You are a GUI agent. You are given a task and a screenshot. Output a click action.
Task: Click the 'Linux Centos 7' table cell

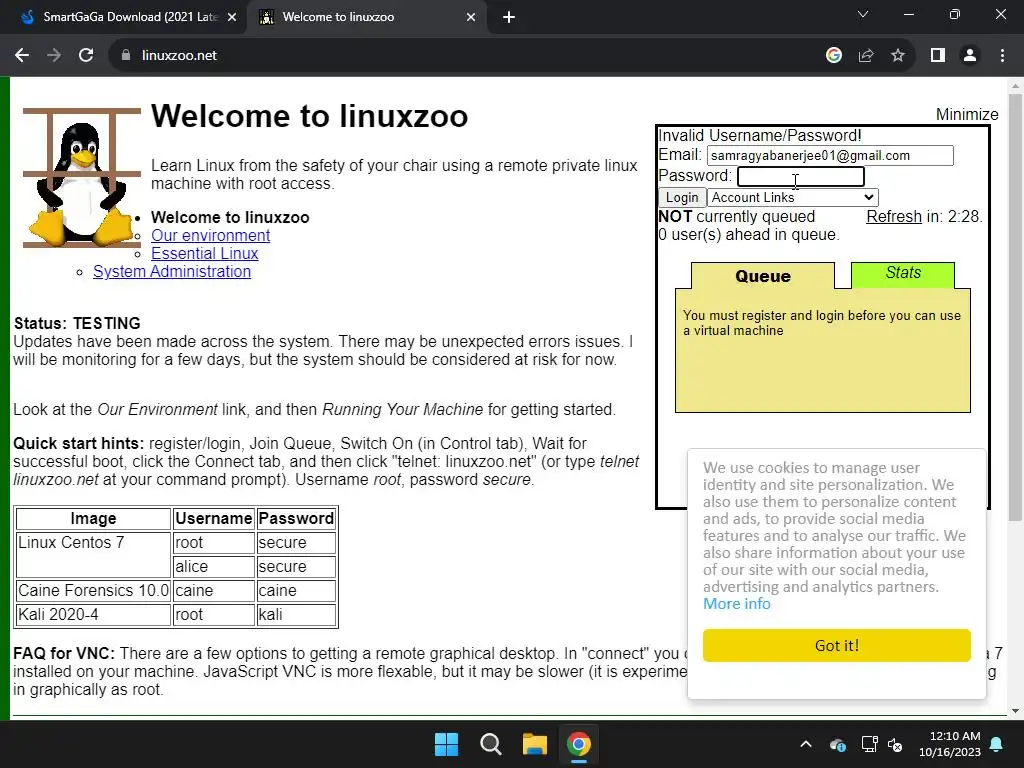(93, 554)
